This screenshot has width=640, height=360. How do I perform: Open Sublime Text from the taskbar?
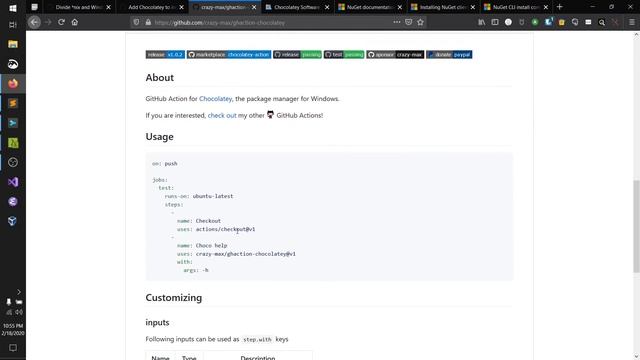point(13,103)
